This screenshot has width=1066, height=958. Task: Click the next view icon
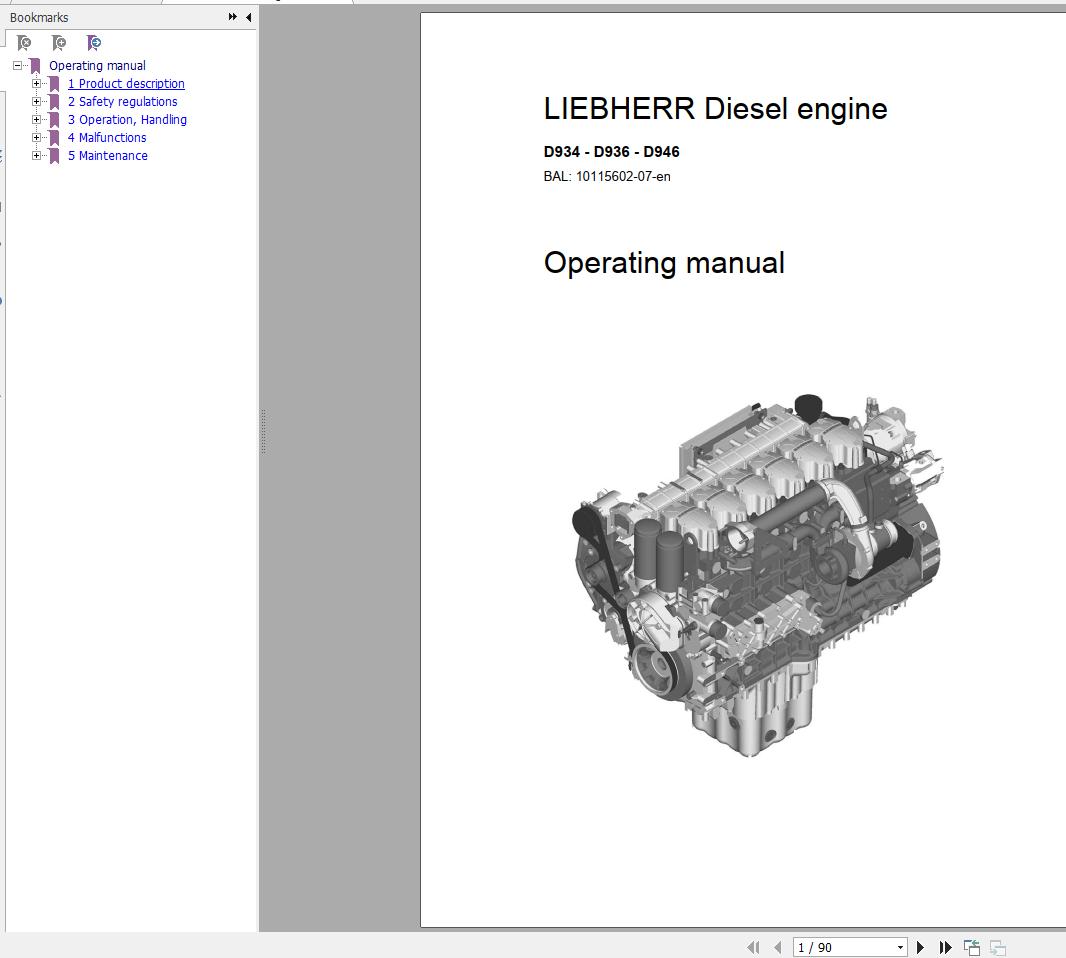pos(997,947)
